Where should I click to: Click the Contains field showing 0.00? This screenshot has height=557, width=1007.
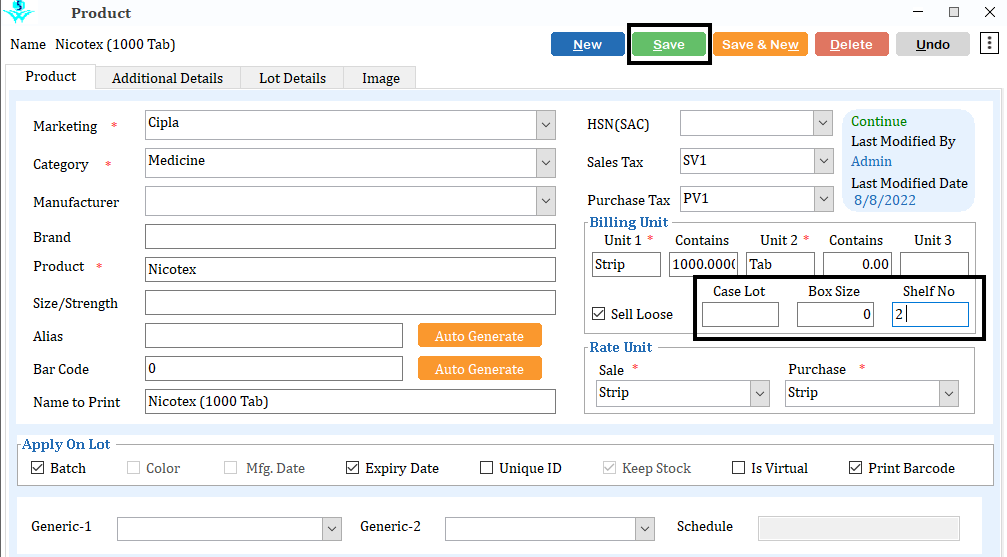857,264
